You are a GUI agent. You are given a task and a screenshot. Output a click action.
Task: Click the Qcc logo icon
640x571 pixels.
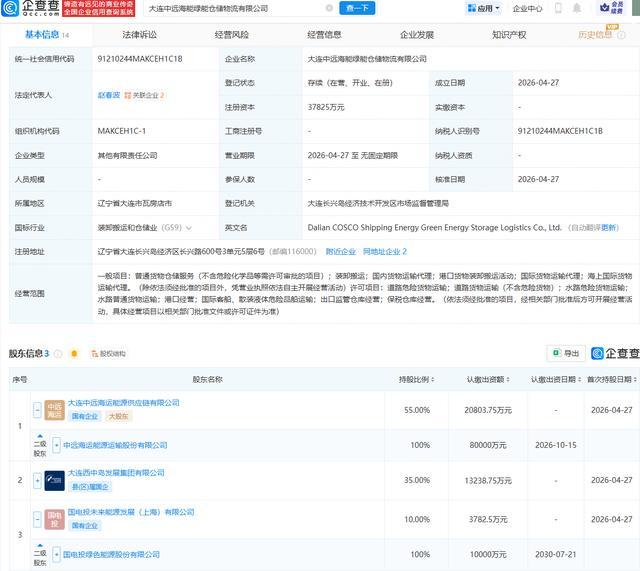tap(10, 8)
